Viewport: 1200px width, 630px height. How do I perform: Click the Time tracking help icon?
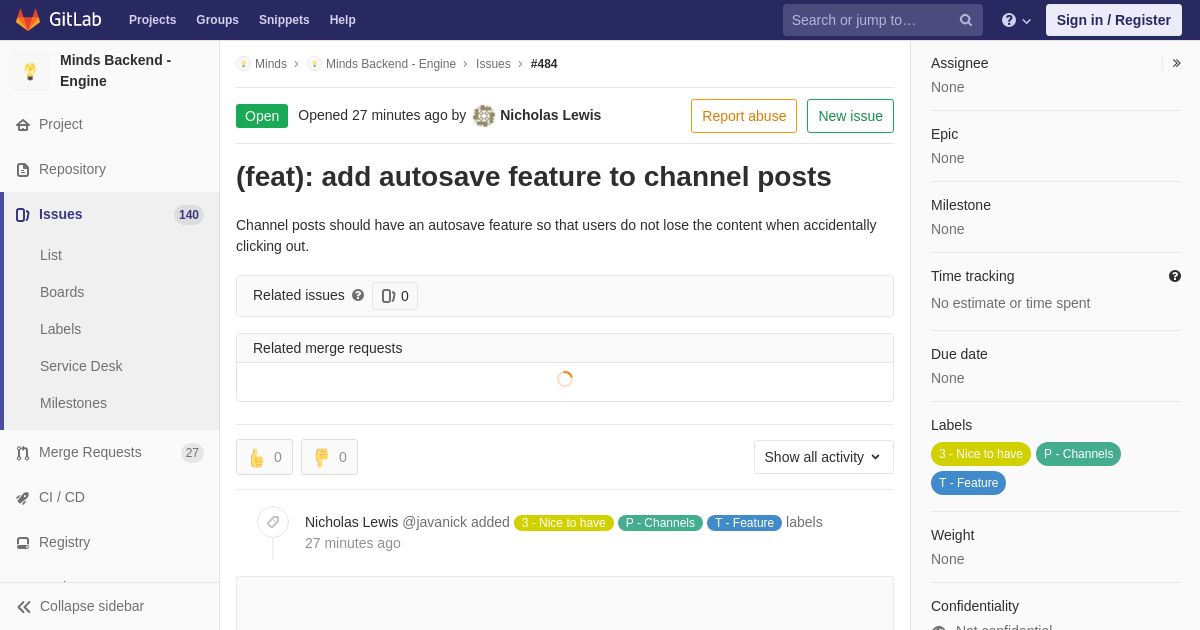coord(1175,276)
